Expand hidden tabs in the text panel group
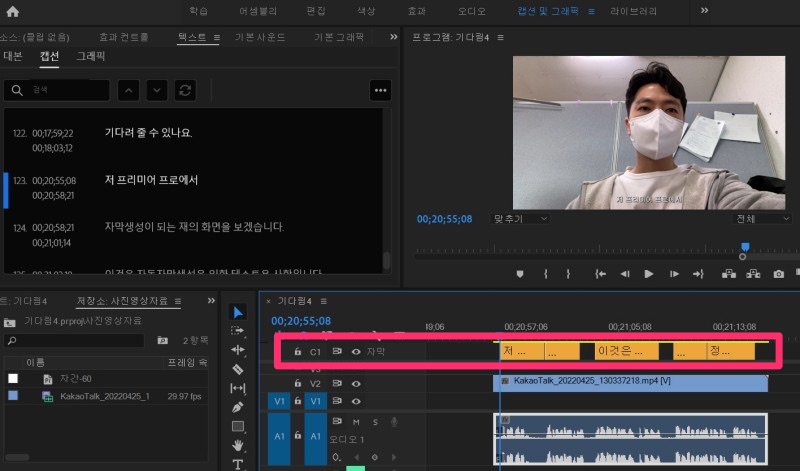The height and width of the screenshot is (471, 800). [393, 37]
